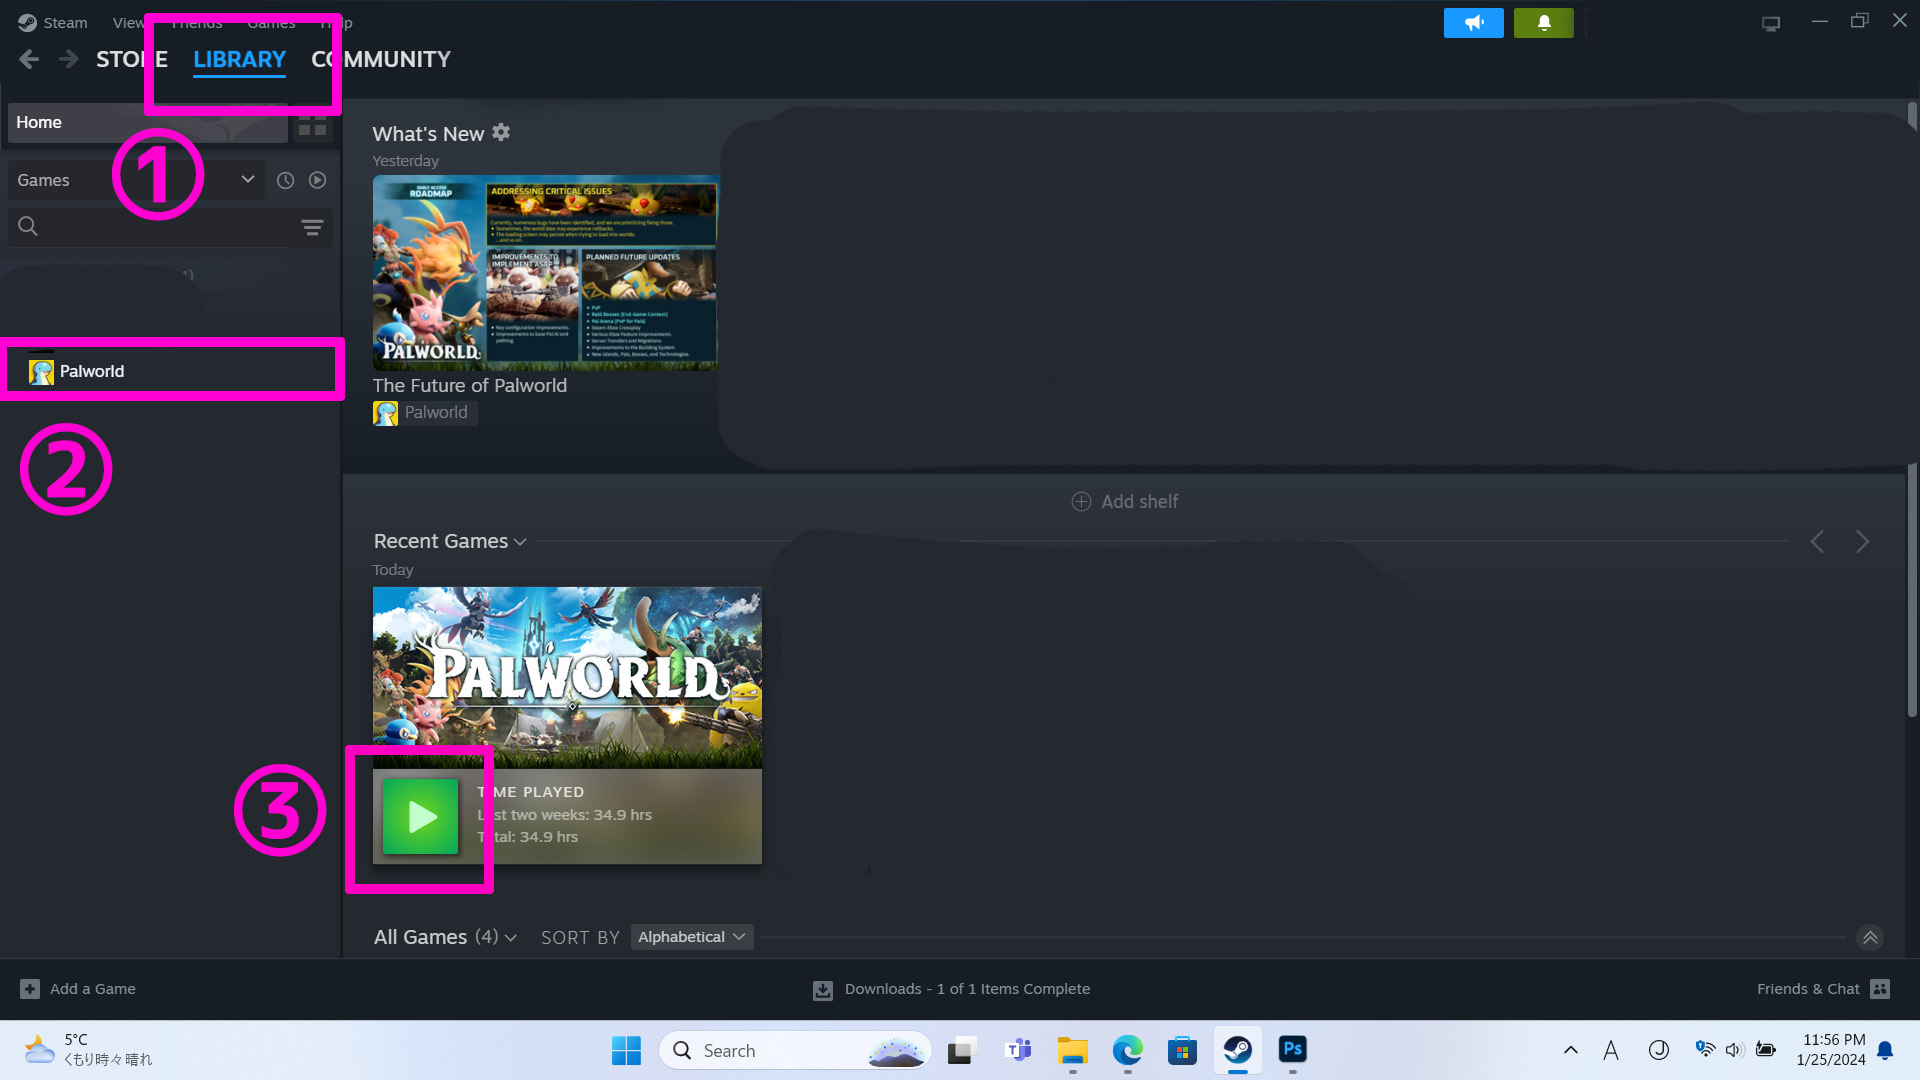Image resolution: width=1920 pixels, height=1080 pixels.
Task: Switch to the STORE tab
Action: tap(131, 59)
